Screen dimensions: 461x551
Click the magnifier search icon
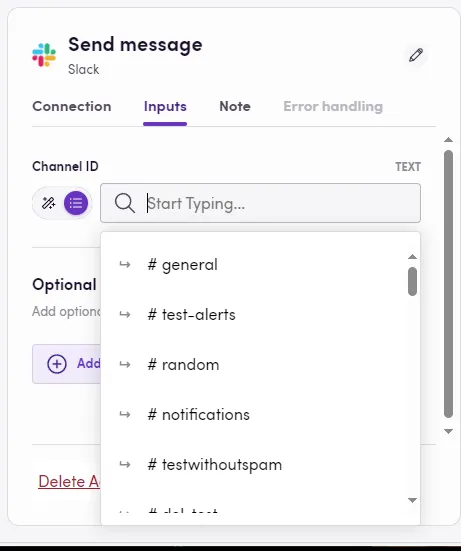(x=124, y=203)
